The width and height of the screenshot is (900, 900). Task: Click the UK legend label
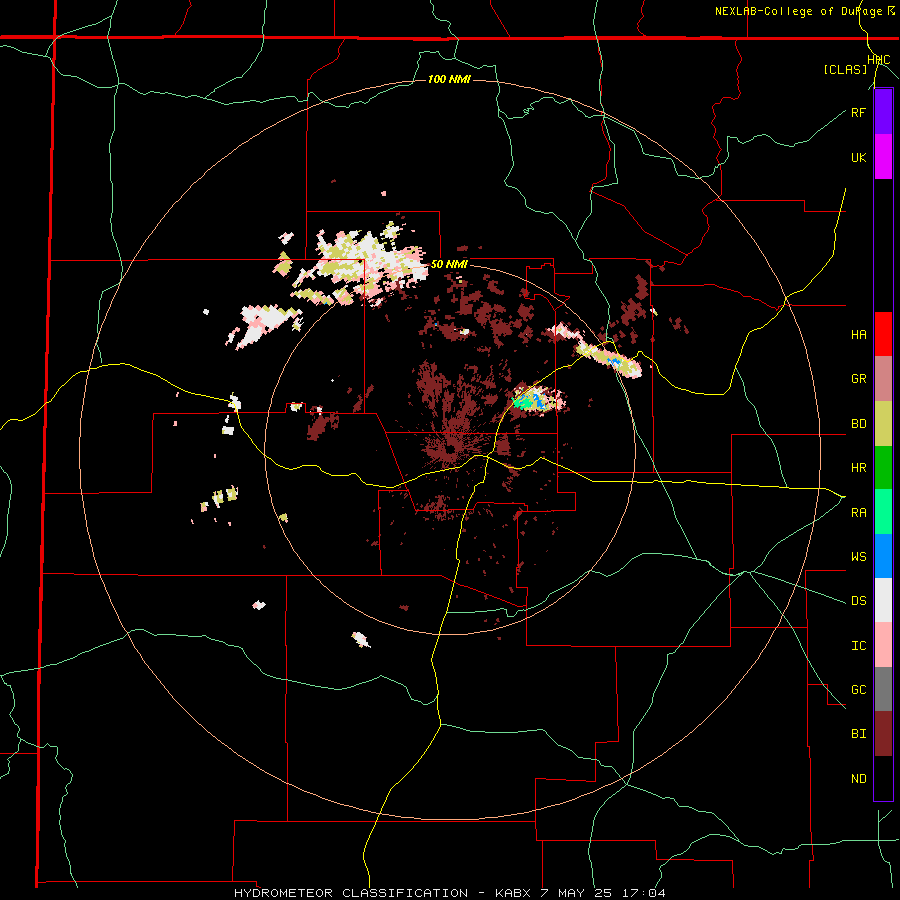(858, 157)
